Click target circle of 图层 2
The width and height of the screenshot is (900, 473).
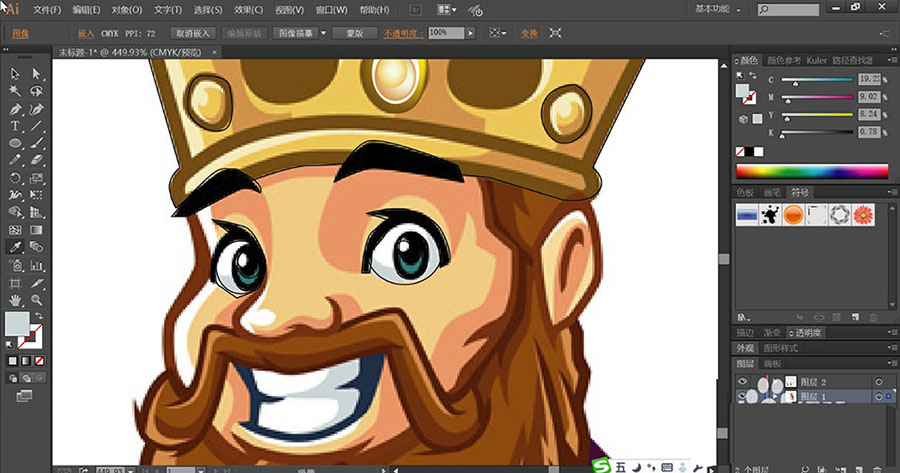point(879,382)
